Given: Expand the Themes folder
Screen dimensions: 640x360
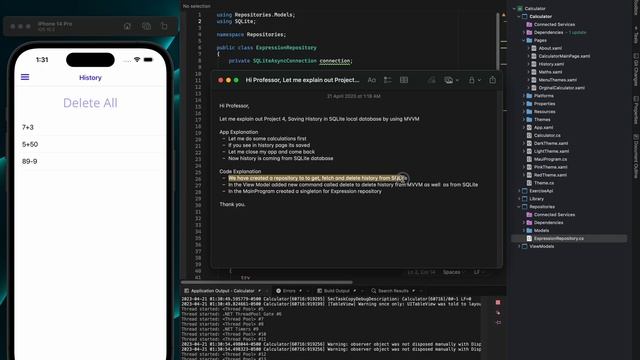Looking at the screenshot, I should (x=524, y=120).
